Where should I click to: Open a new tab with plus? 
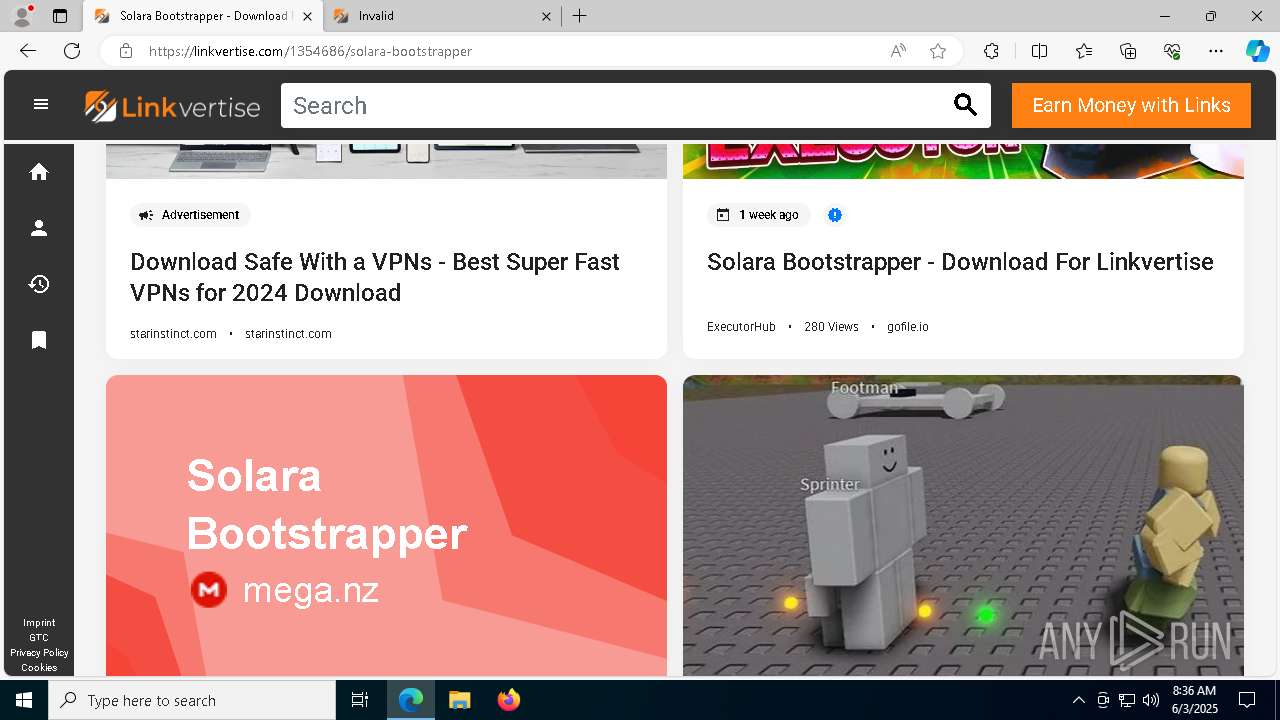(580, 16)
